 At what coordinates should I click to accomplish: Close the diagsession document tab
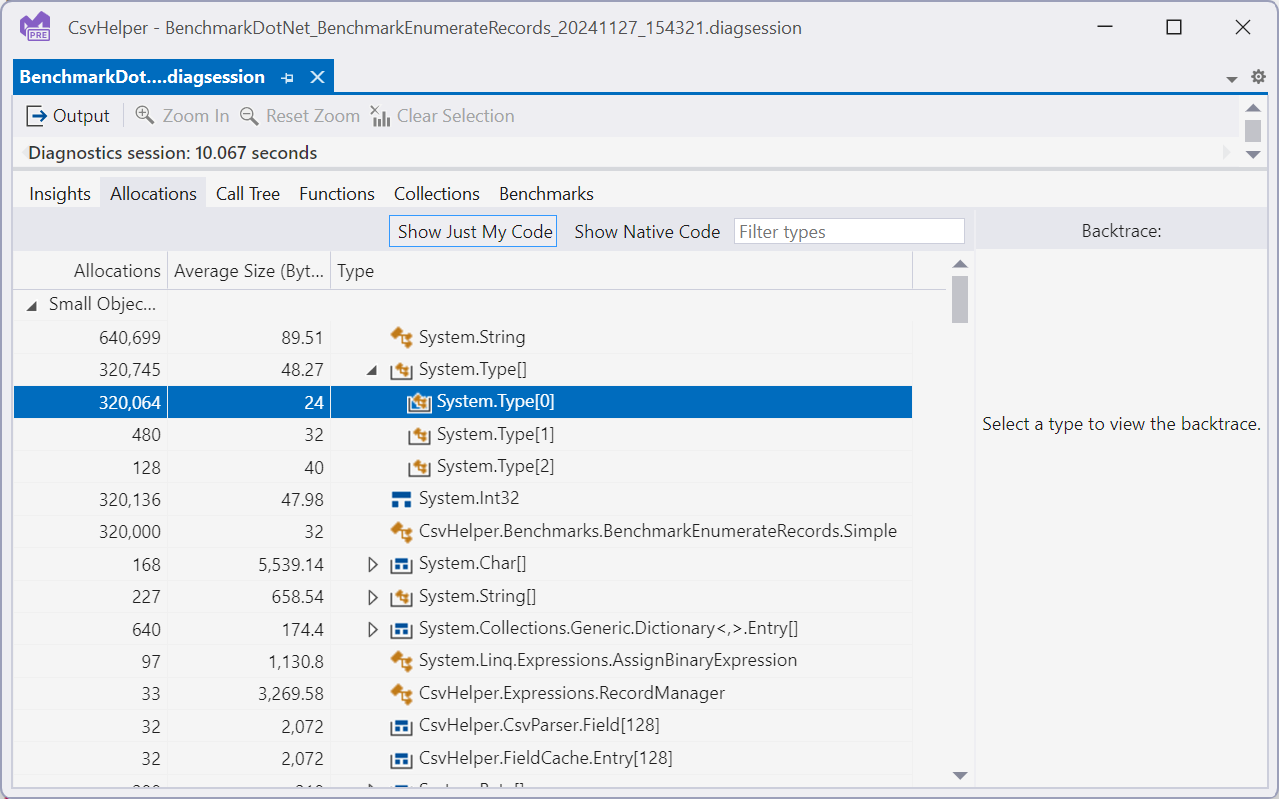click(x=317, y=78)
